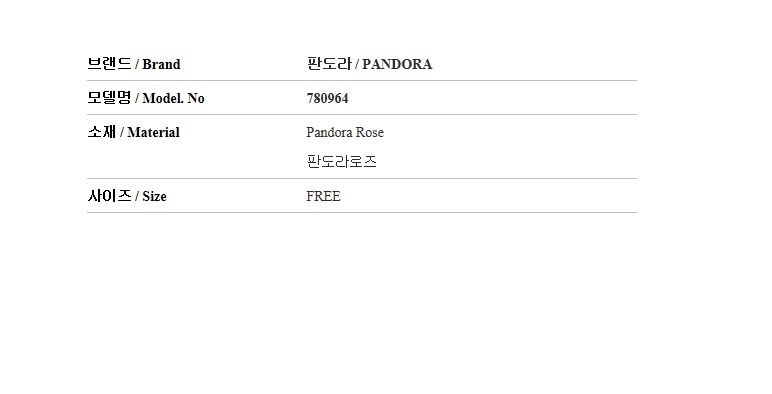Click the Korean word 소재
Viewport: 772px width, 394px height.
click(x=102, y=131)
